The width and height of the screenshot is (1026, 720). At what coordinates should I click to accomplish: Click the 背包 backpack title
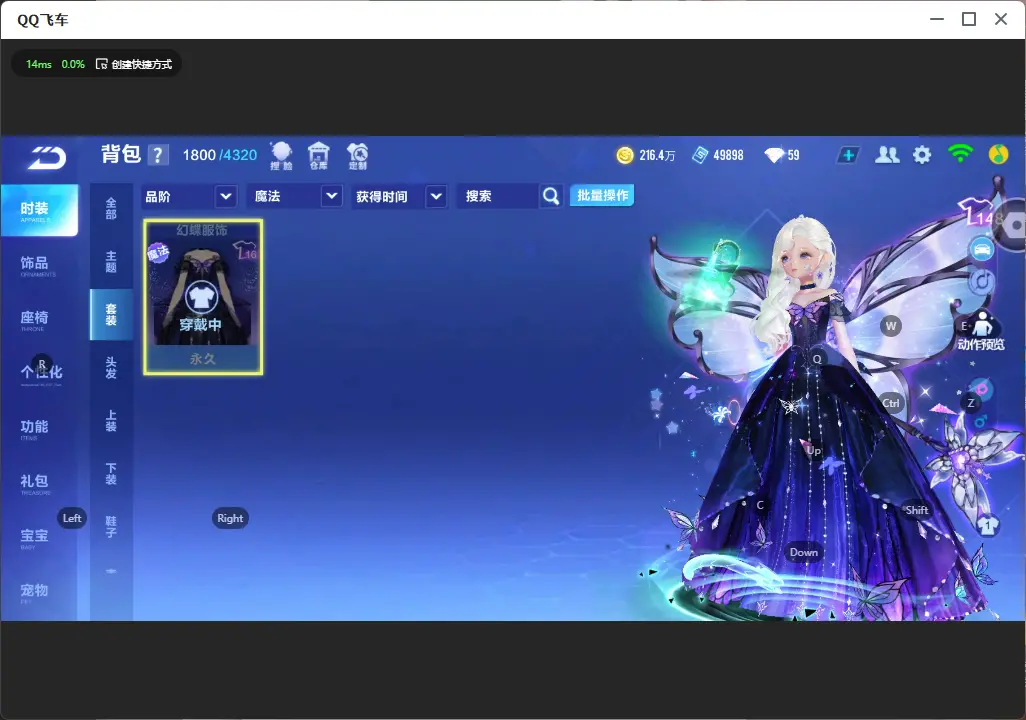coord(121,154)
